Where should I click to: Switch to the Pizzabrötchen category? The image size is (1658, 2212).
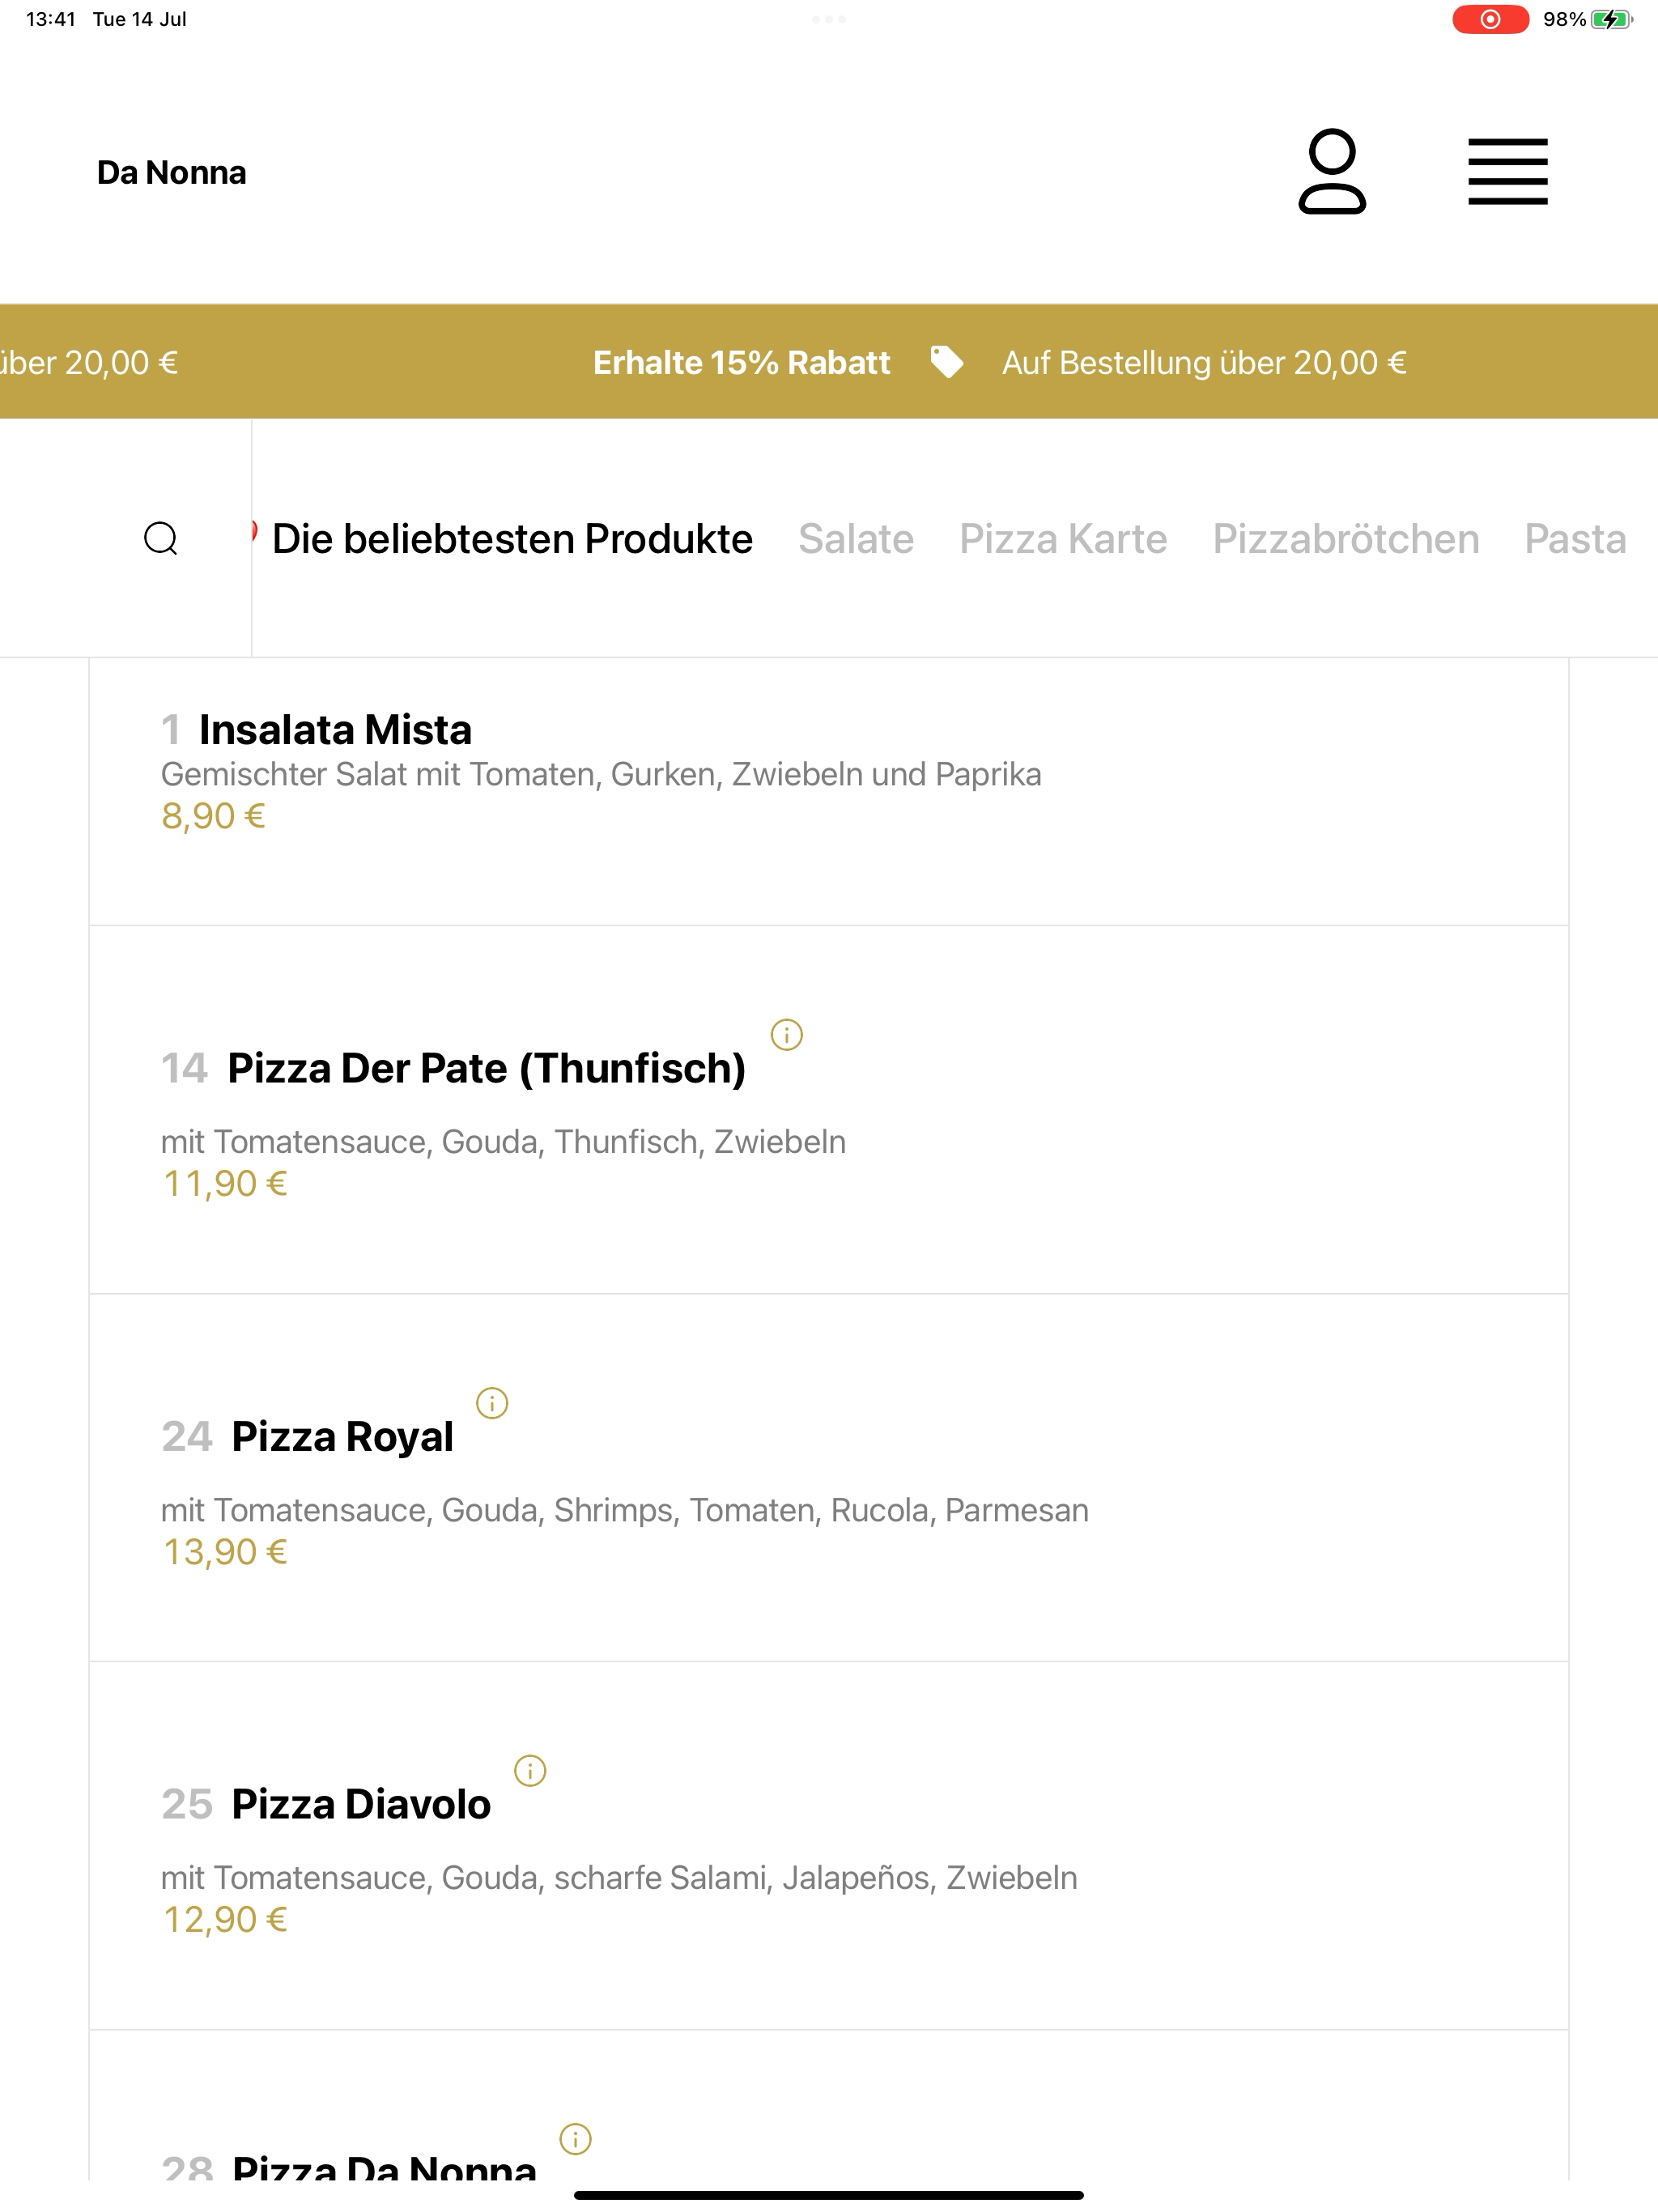coord(1346,539)
